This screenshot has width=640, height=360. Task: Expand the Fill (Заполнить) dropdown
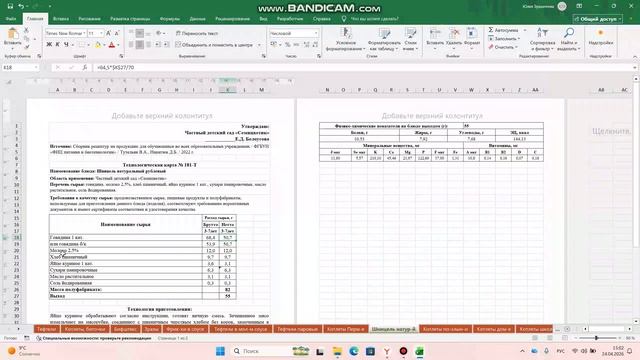[x=519, y=39]
